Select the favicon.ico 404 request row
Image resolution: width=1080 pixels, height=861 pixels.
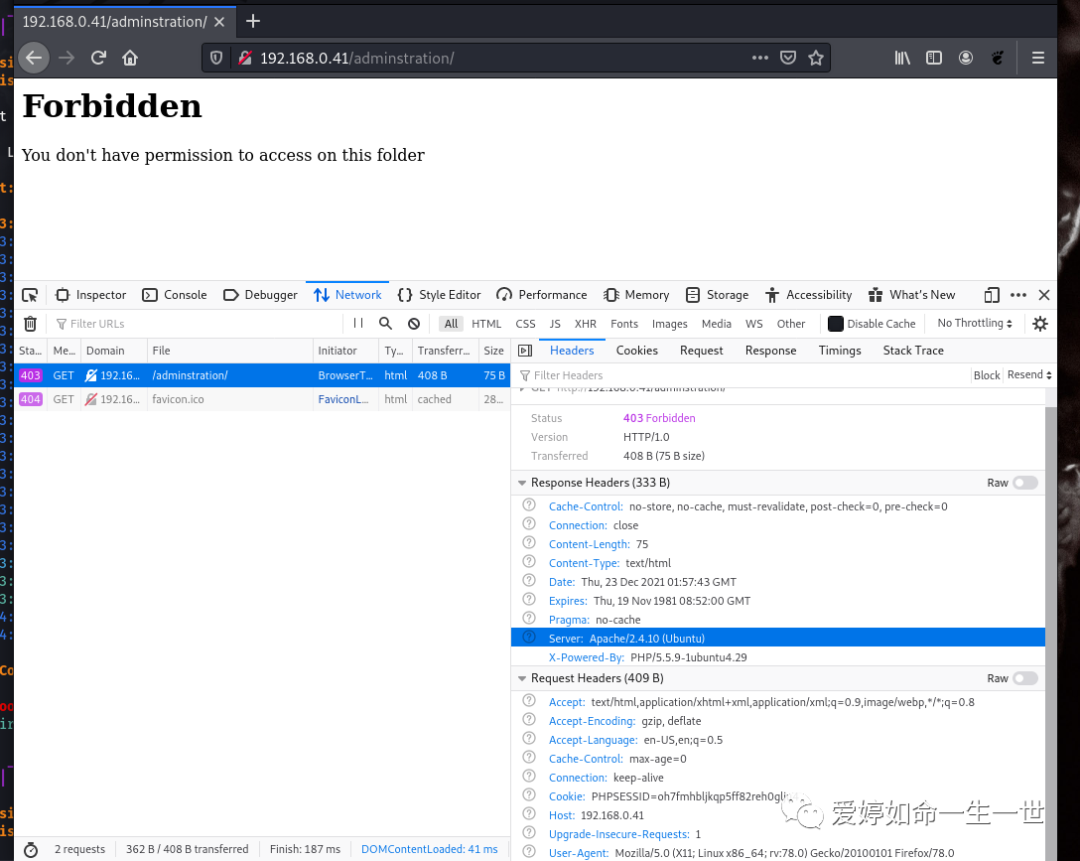point(262,400)
